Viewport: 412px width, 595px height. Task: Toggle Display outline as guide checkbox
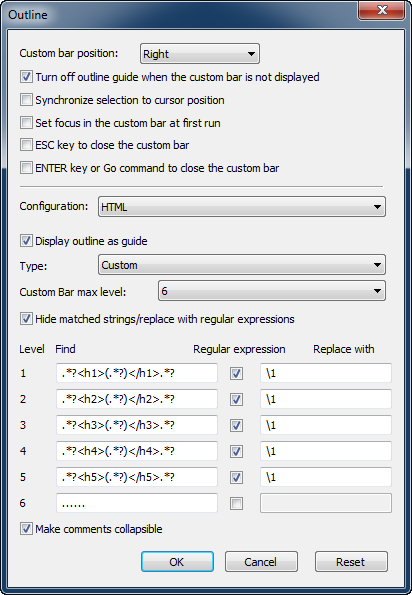pyautogui.click(x=26, y=241)
